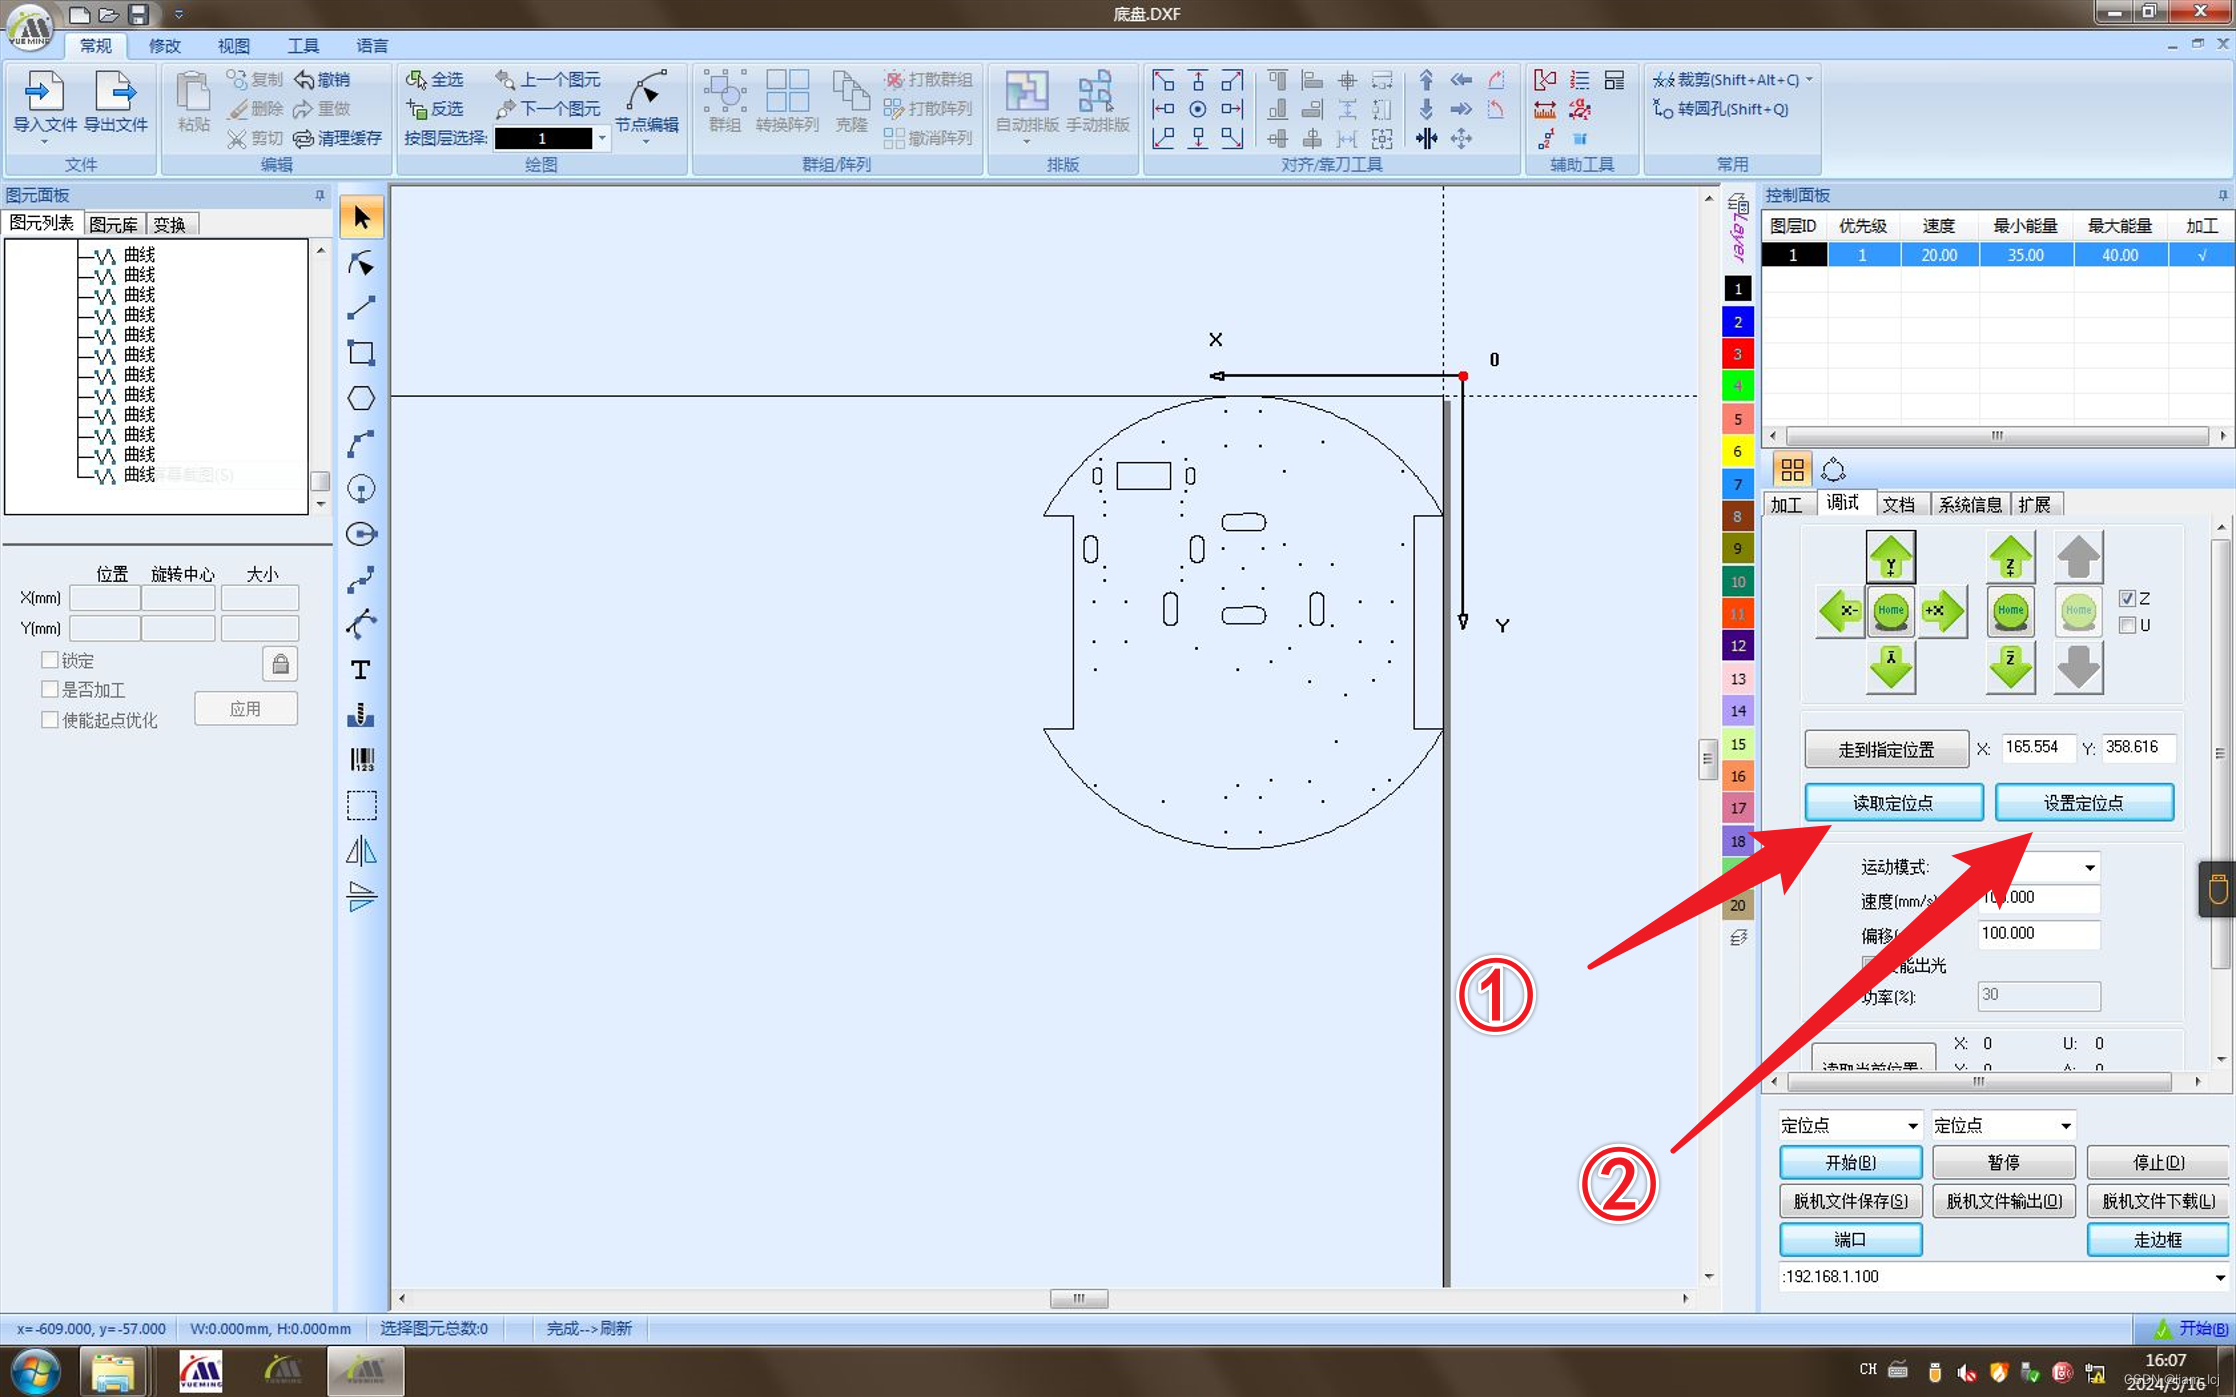2236x1397 pixels.
Task: Jog Y- with the green down arrow
Action: pyautogui.click(x=1890, y=666)
